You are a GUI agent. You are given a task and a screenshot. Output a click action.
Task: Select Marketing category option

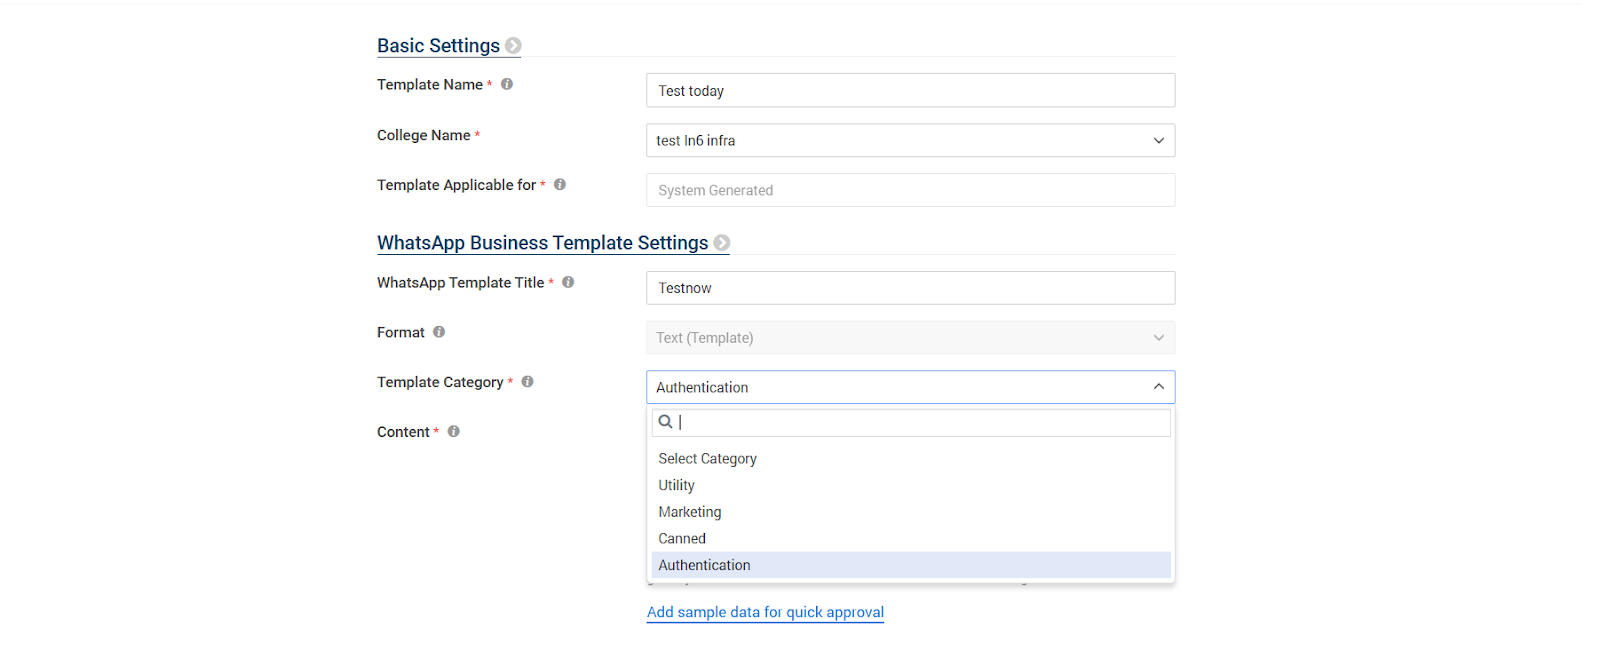(690, 512)
